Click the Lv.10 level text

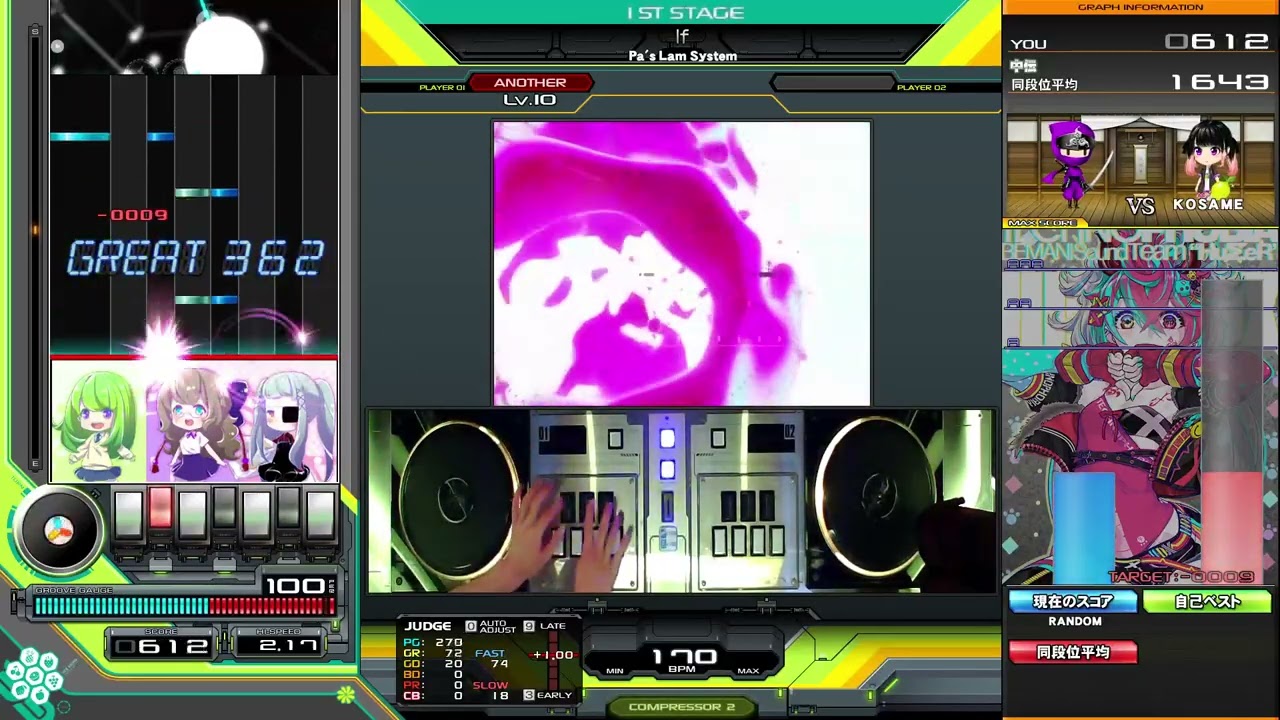coord(530,100)
